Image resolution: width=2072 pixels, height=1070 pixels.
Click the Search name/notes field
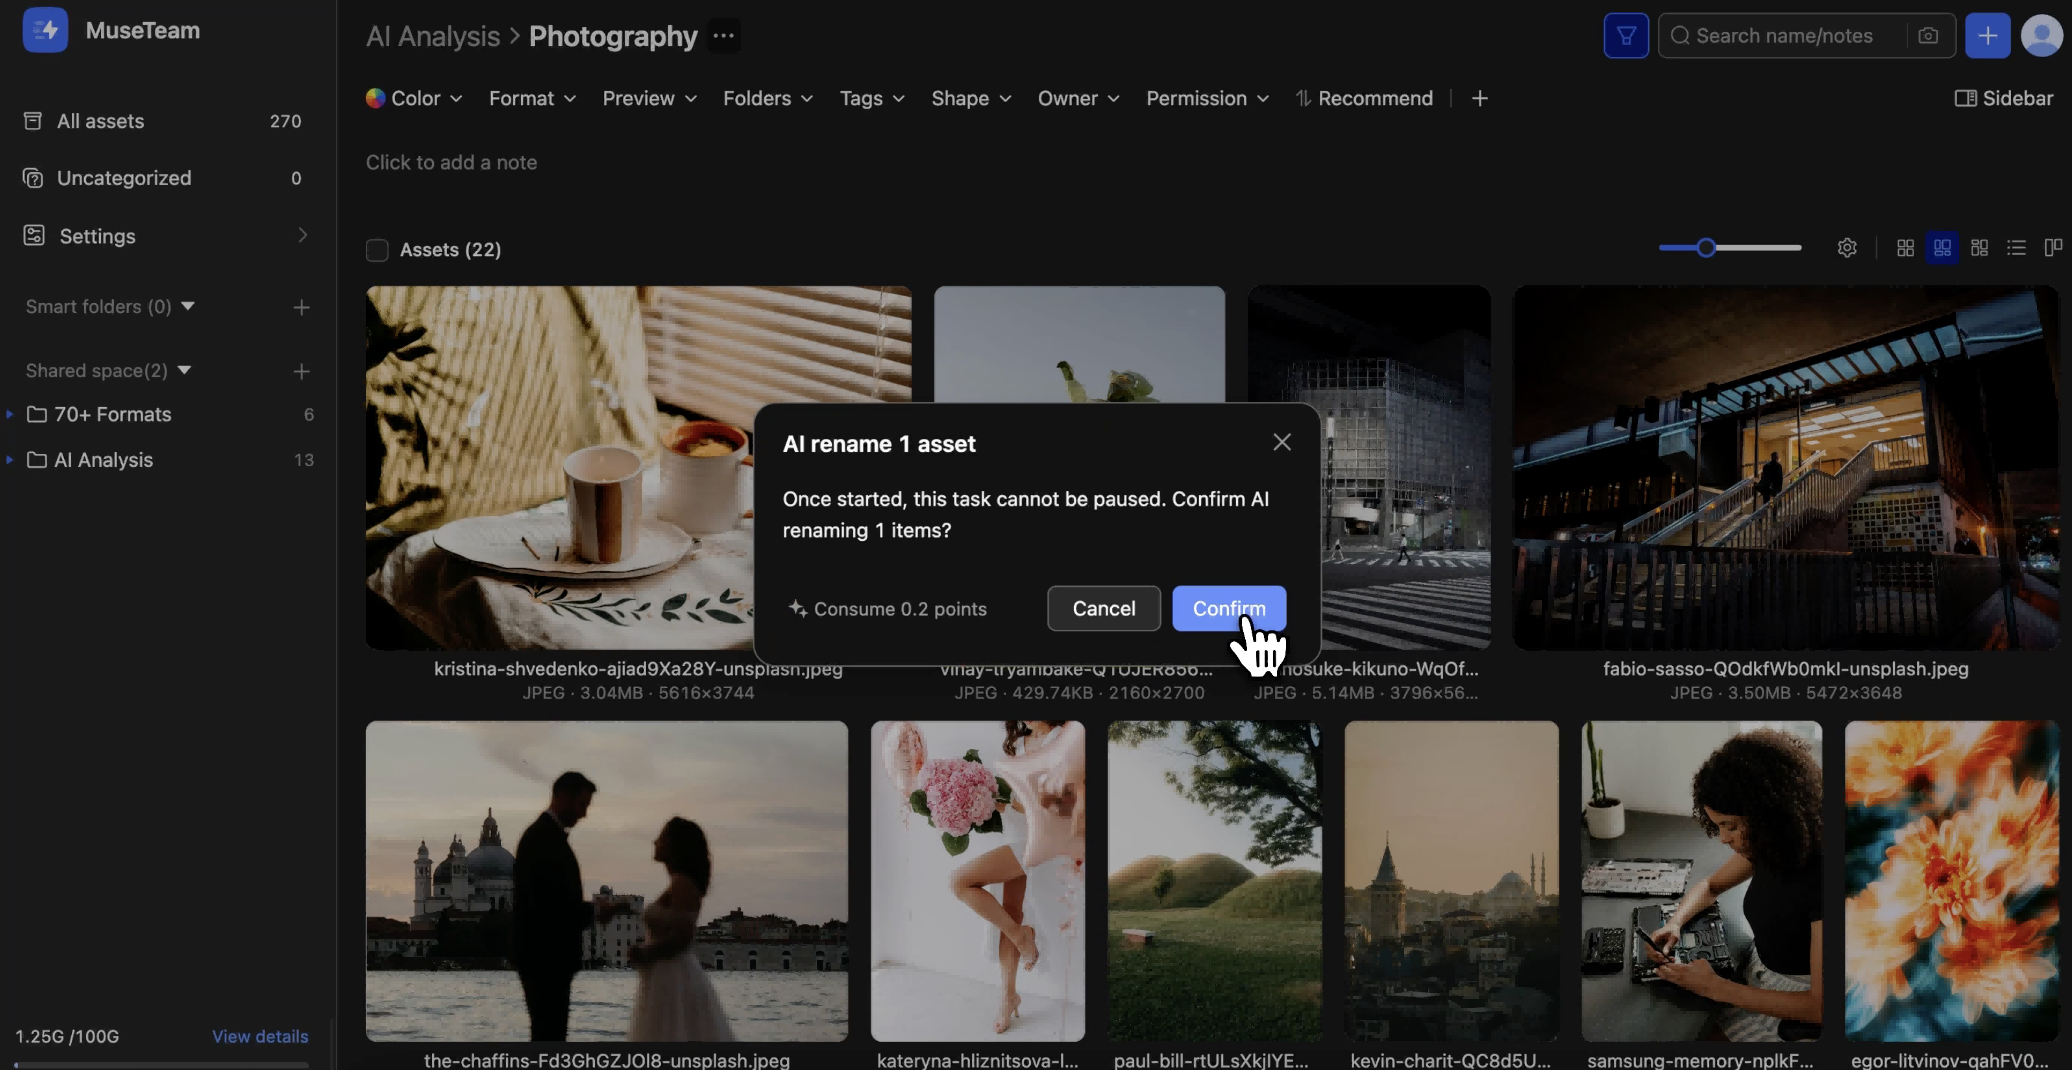[x=1784, y=36]
